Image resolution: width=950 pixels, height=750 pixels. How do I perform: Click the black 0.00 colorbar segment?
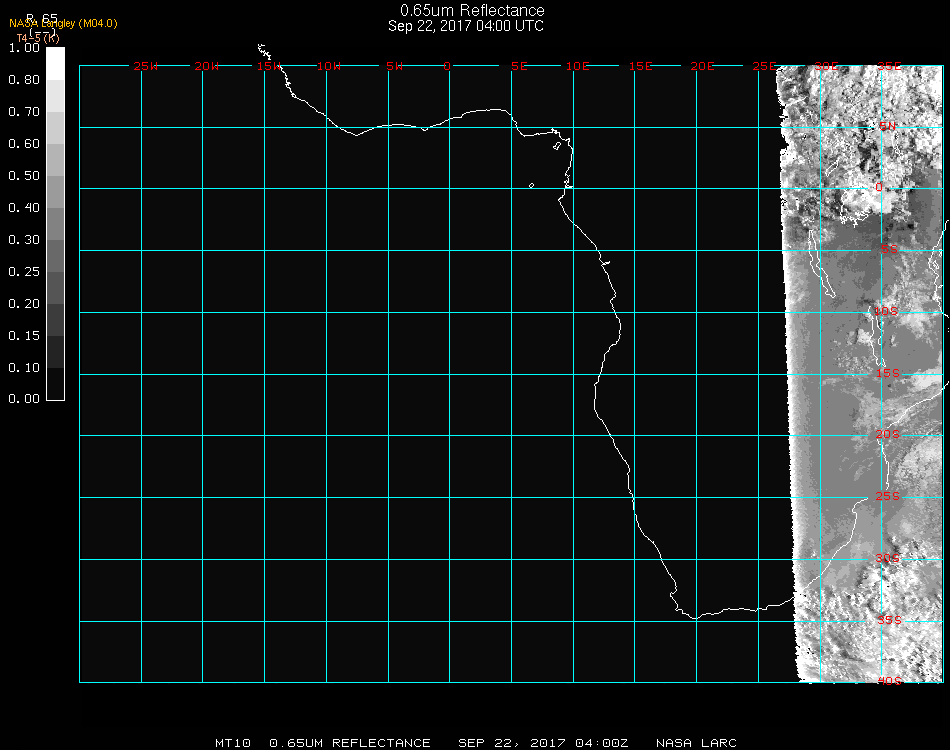pos(55,384)
